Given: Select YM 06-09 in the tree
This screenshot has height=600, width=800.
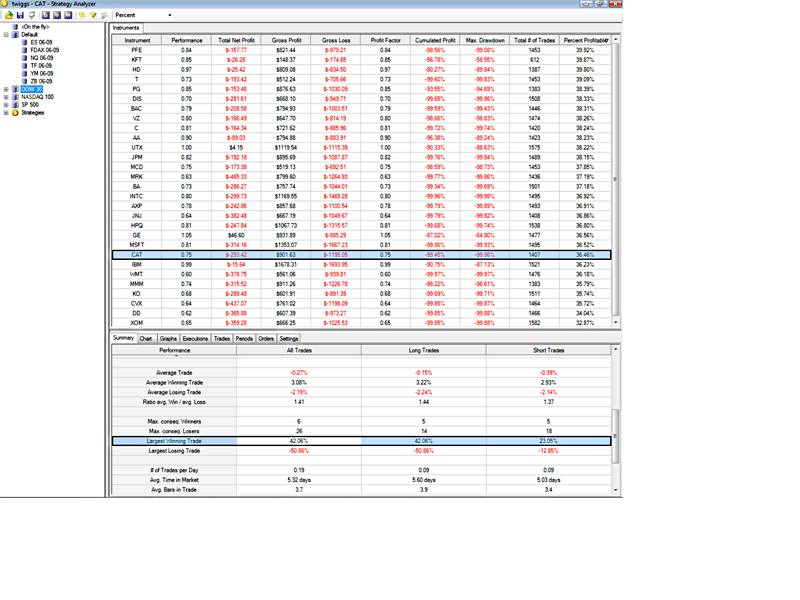Looking at the screenshot, I should point(41,73).
